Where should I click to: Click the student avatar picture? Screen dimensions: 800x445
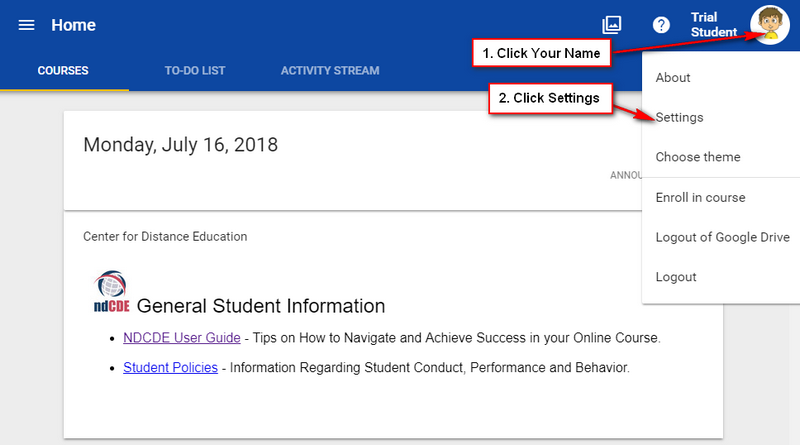pos(769,25)
